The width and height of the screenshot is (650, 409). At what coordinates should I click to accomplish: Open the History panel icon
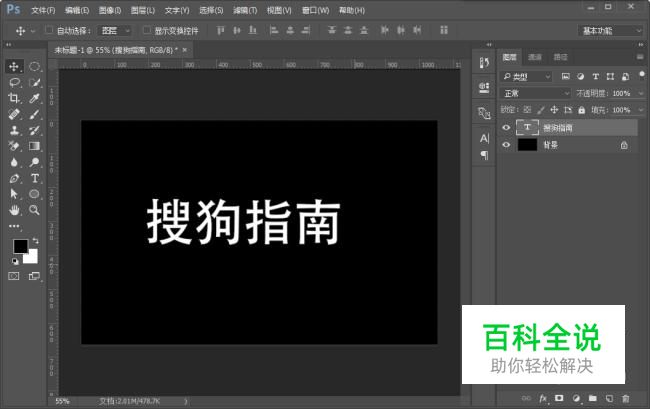484,63
